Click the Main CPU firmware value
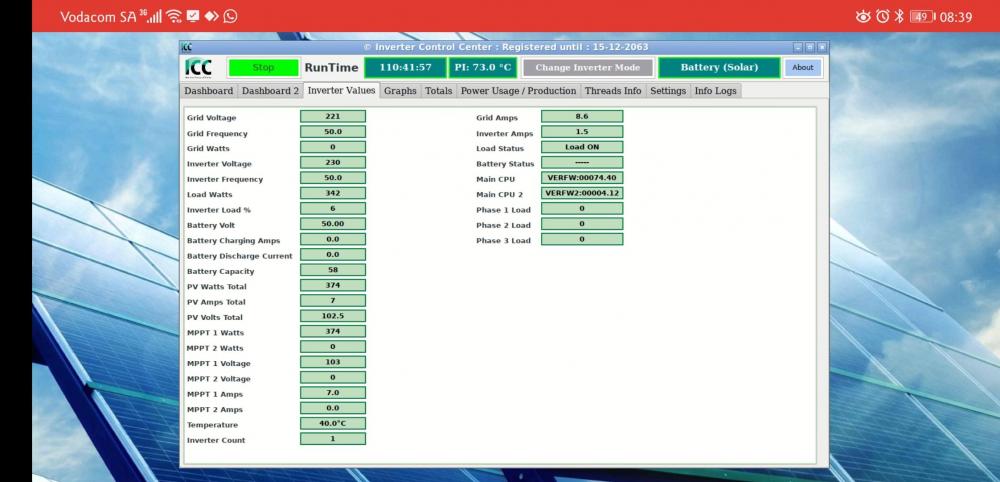The height and width of the screenshot is (482, 1000). pyautogui.click(x=582, y=178)
